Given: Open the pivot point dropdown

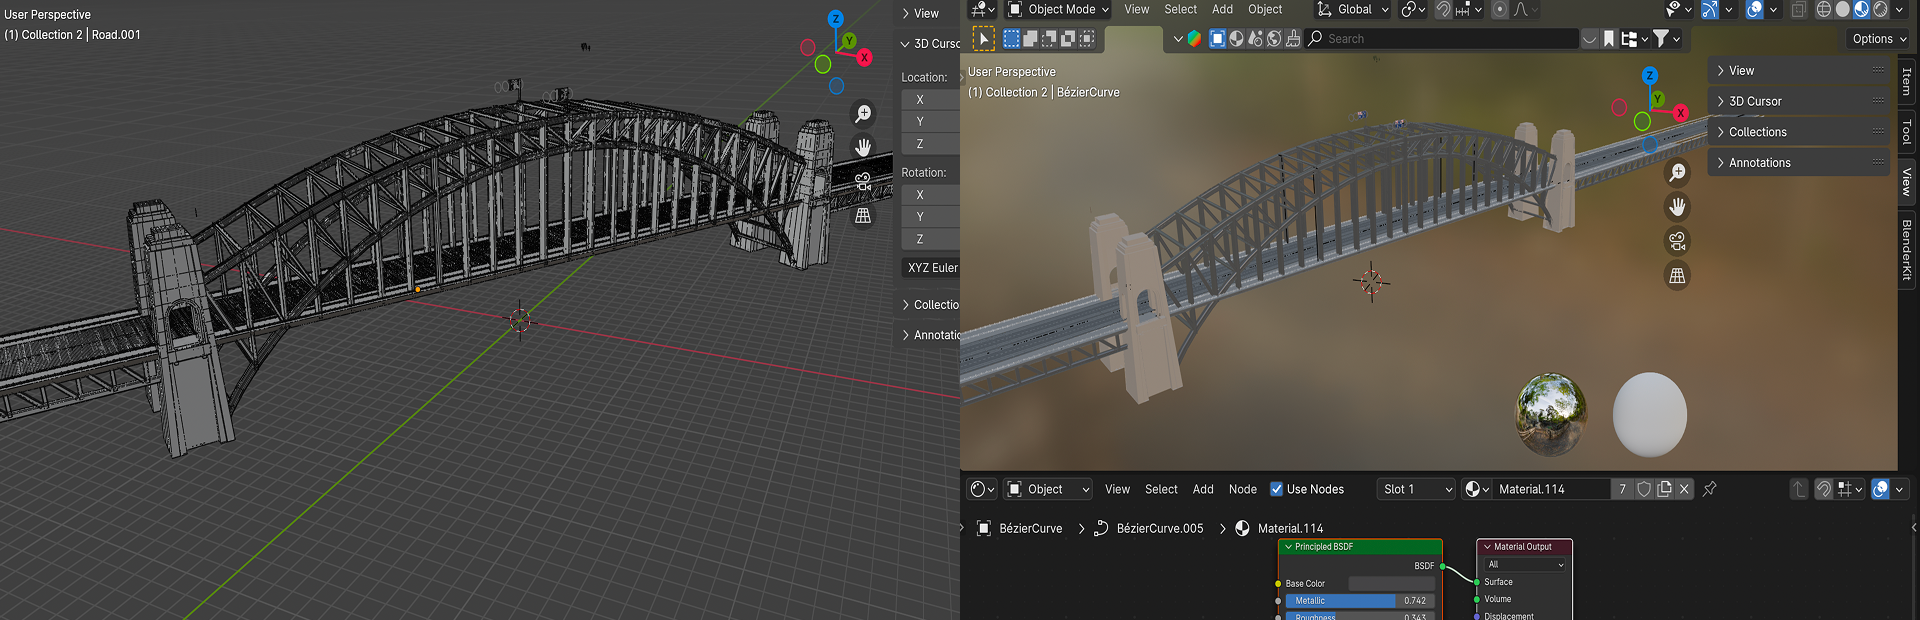Looking at the screenshot, I should point(1412,10).
